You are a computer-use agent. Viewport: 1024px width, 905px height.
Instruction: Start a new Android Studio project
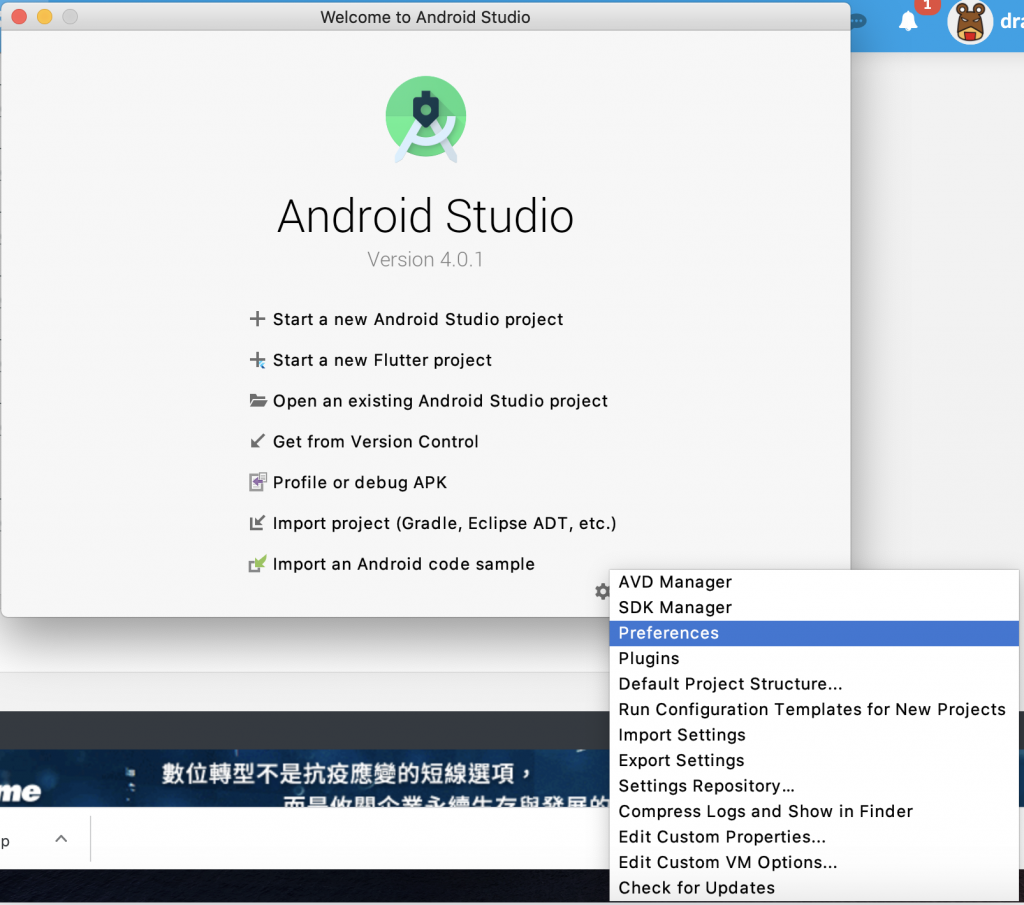click(417, 319)
